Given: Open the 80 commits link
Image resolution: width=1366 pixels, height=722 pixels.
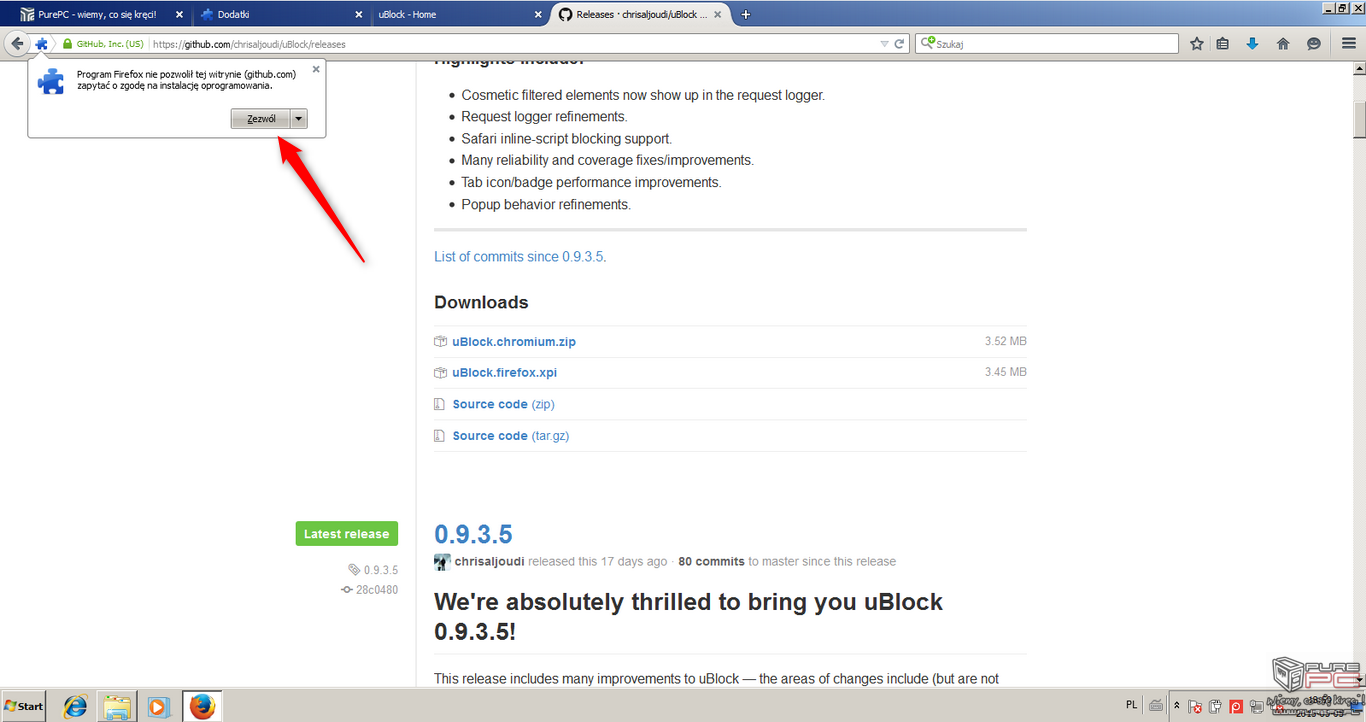Looking at the screenshot, I should coord(711,562).
